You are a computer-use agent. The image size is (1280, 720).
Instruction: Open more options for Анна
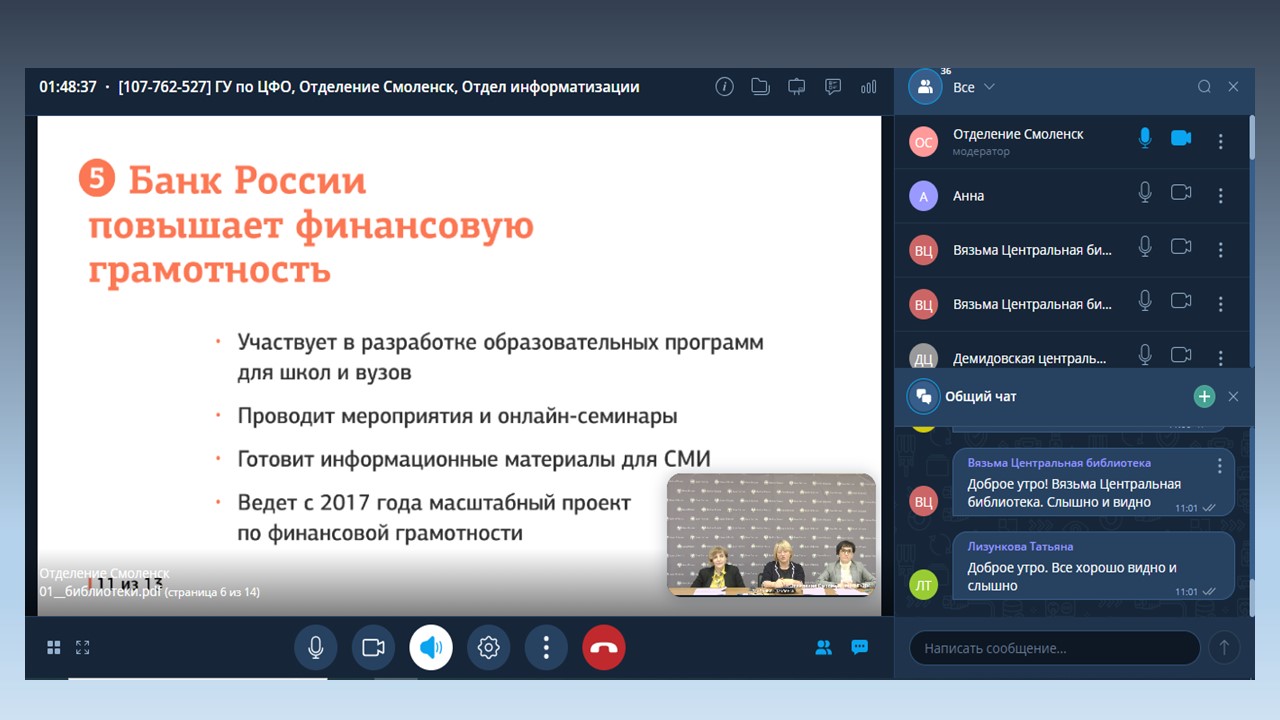pos(1220,196)
